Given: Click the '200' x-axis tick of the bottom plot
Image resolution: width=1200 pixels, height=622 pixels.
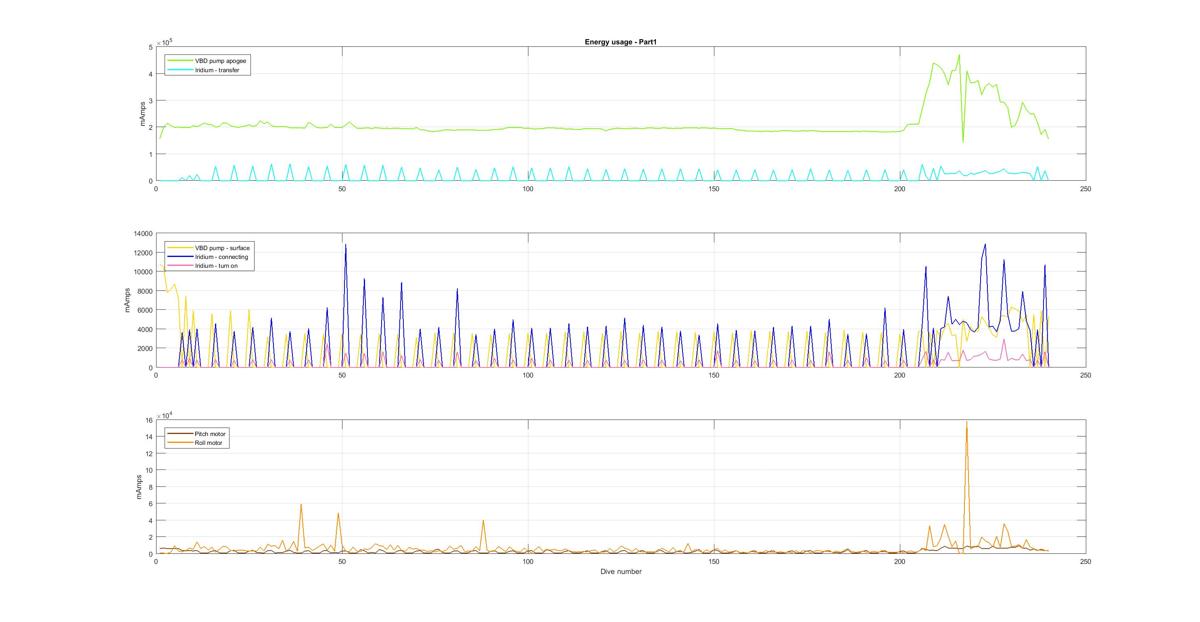Looking at the screenshot, I should (899, 561).
